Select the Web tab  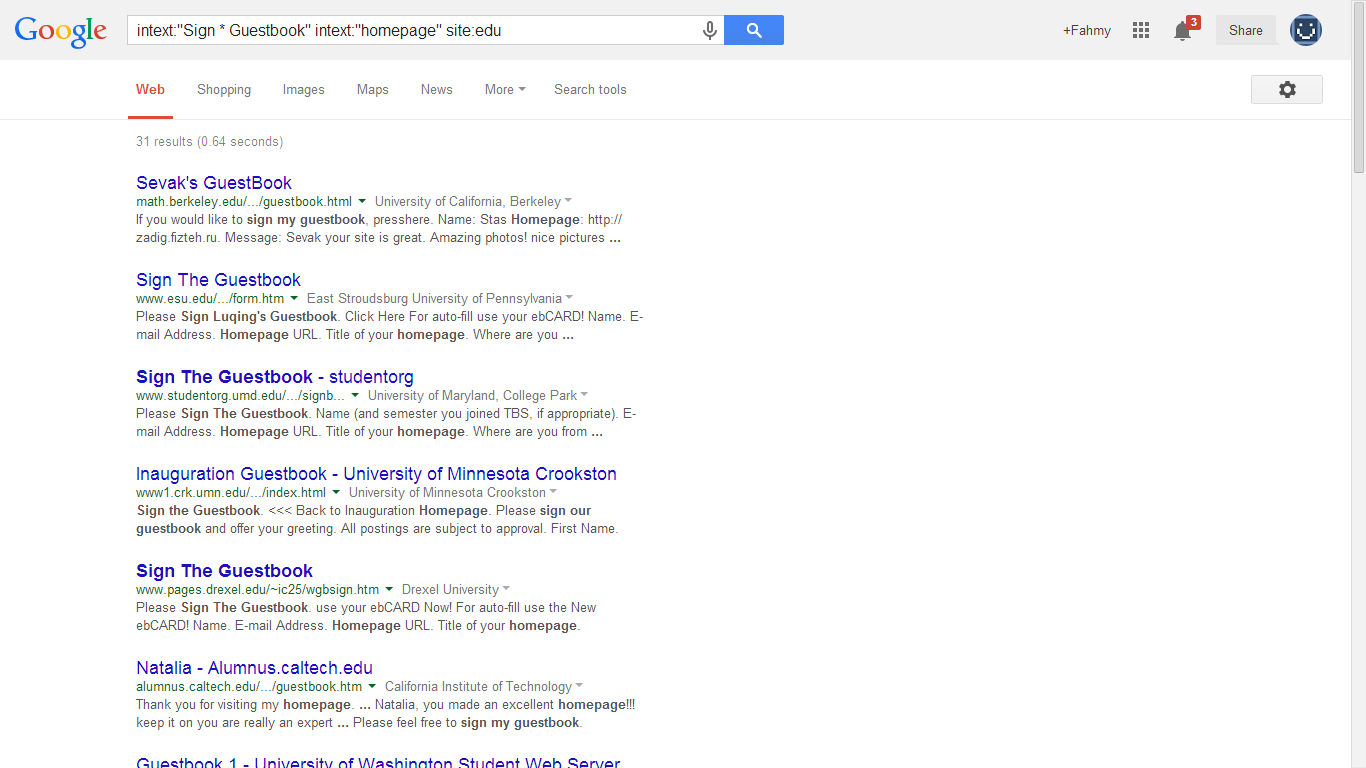tap(150, 89)
